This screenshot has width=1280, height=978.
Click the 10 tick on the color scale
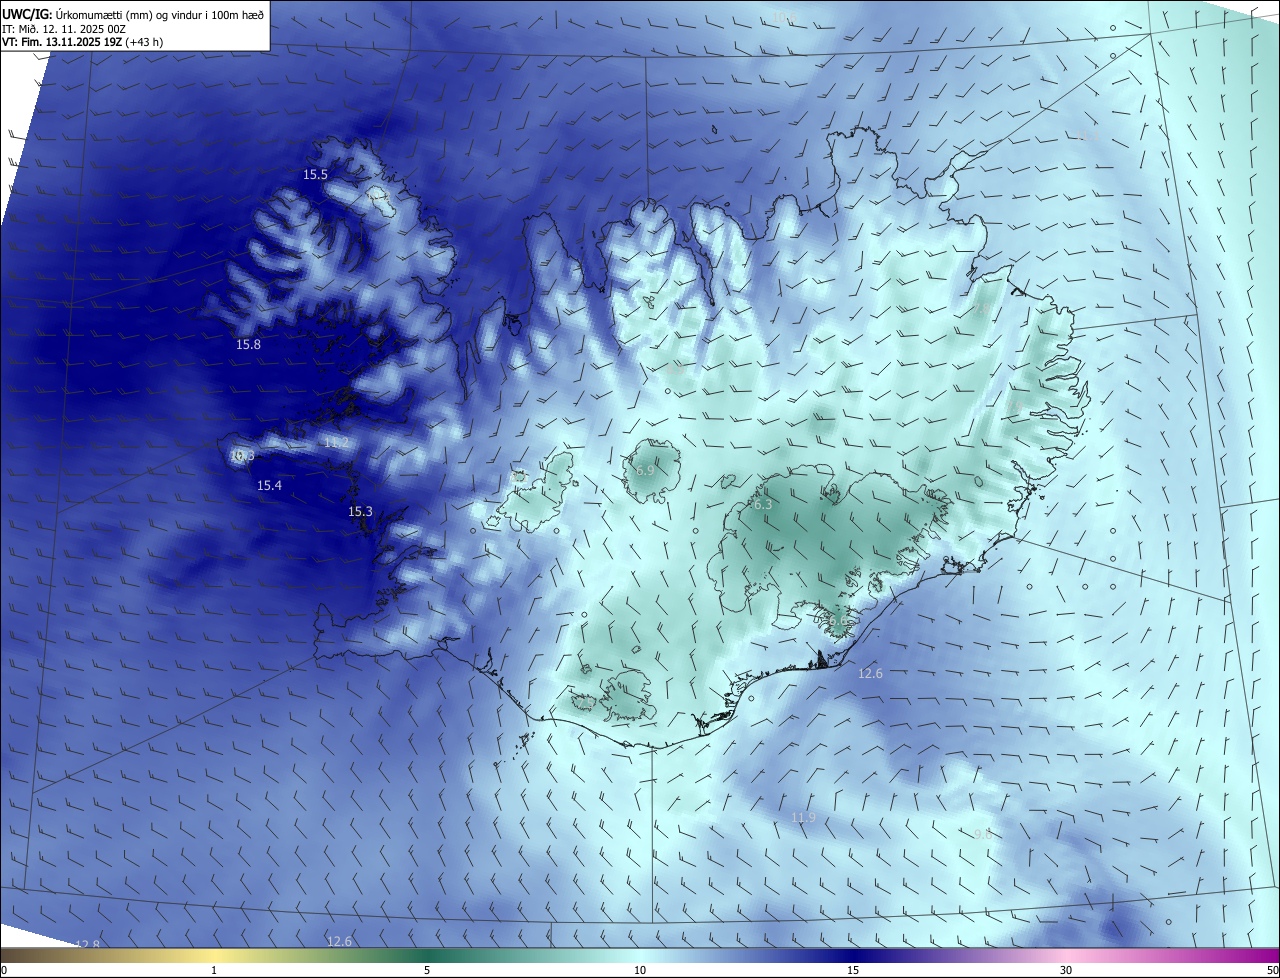click(x=640, y=970)
